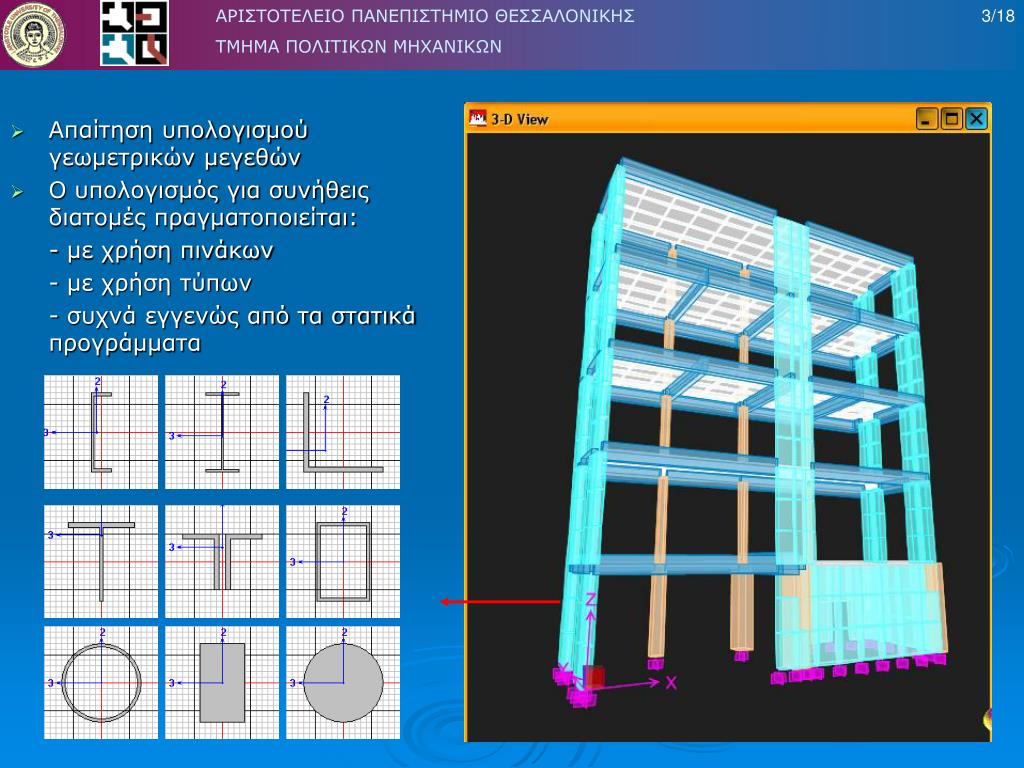Click the line "- με χρήση πινάκων"
Screen dimensions: 1024x768
tap(161, 251)
